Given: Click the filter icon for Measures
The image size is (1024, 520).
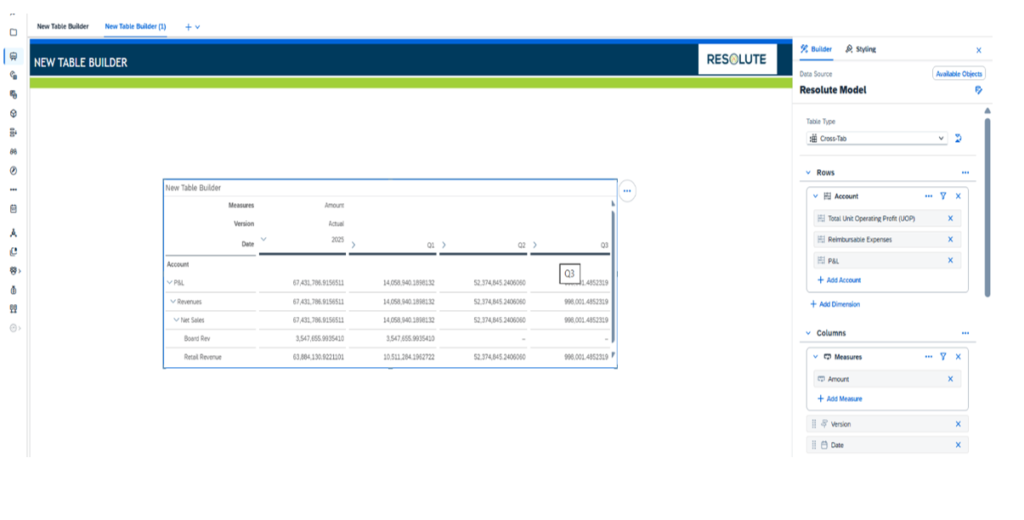Looking at the screenshot, I should tap(943, 356).
